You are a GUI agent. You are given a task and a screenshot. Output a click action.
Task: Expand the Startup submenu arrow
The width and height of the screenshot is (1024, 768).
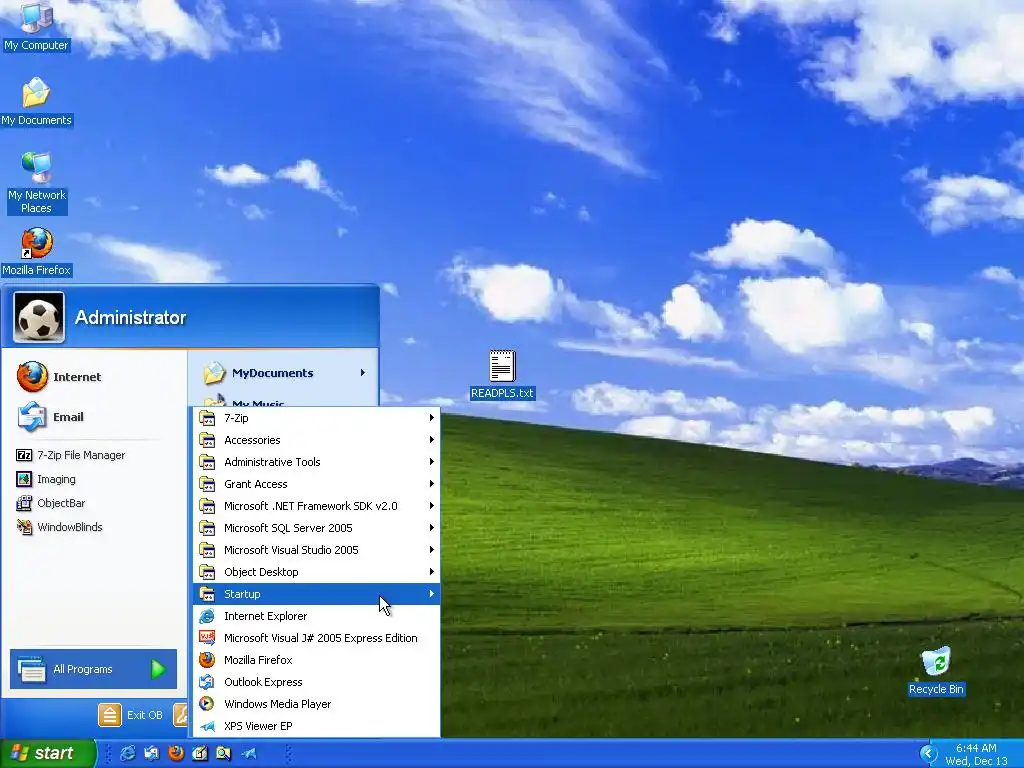pyautogui.click(x=432, y=594)
